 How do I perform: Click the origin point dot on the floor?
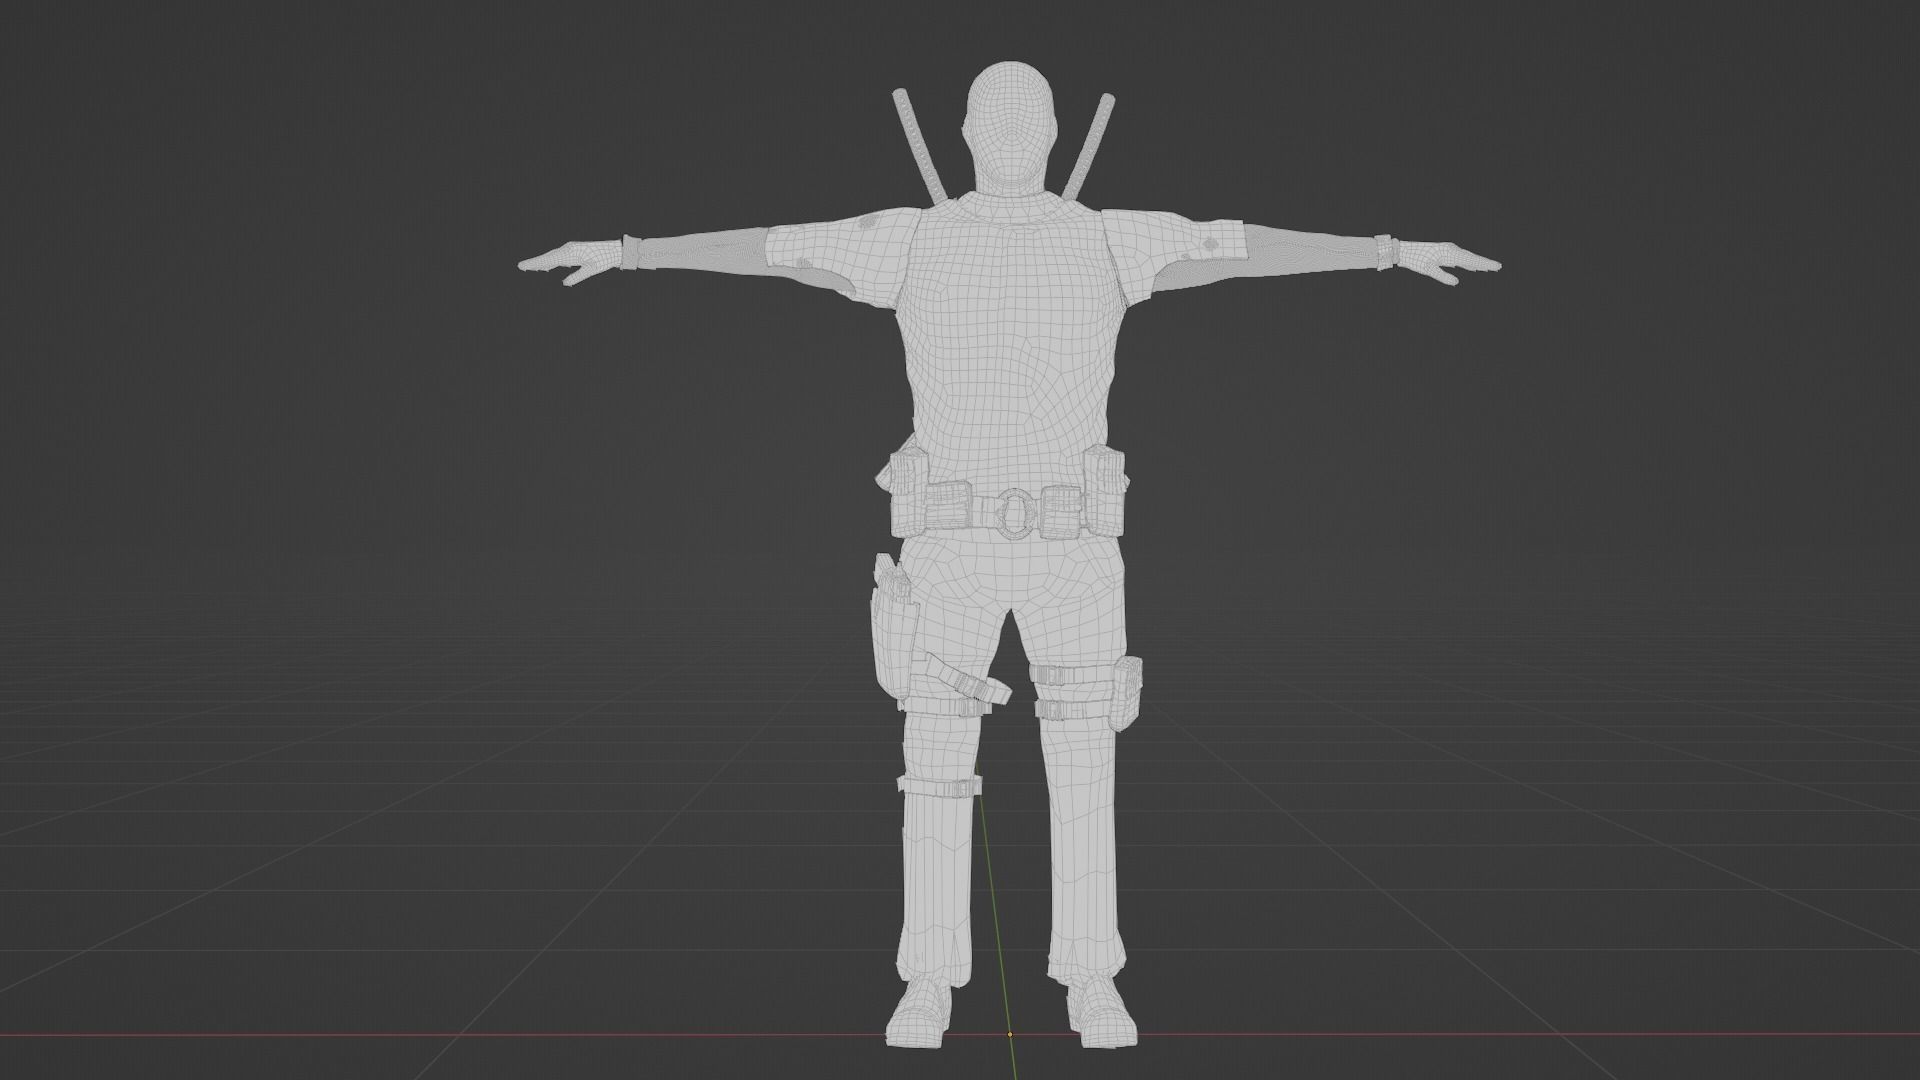(1010, 1035)
